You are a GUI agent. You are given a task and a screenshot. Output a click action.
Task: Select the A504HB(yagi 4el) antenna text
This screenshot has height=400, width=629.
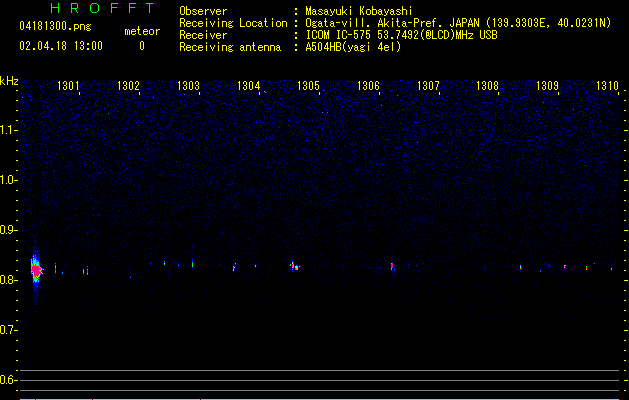tap(353, 47)
